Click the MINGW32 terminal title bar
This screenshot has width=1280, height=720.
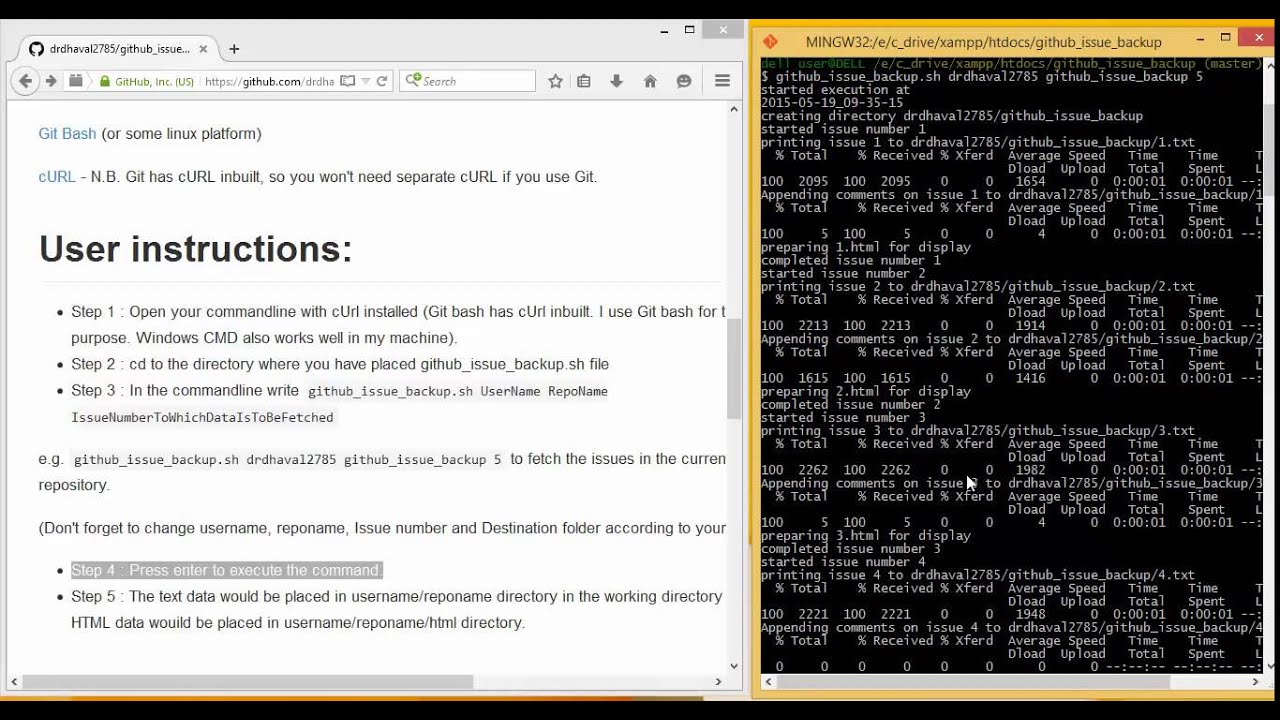(983, 42)
